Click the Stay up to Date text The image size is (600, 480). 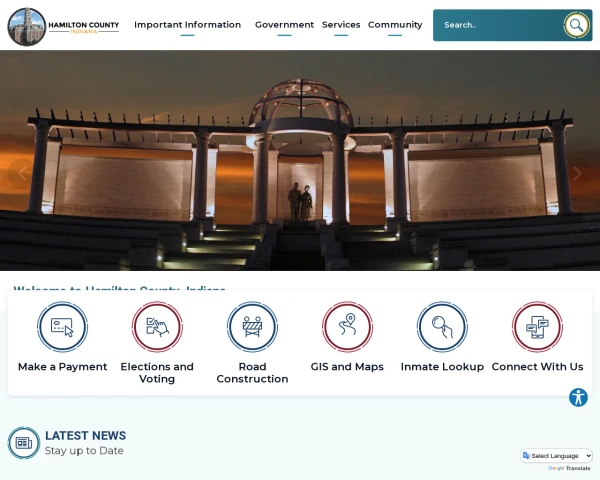pos(84,451)
